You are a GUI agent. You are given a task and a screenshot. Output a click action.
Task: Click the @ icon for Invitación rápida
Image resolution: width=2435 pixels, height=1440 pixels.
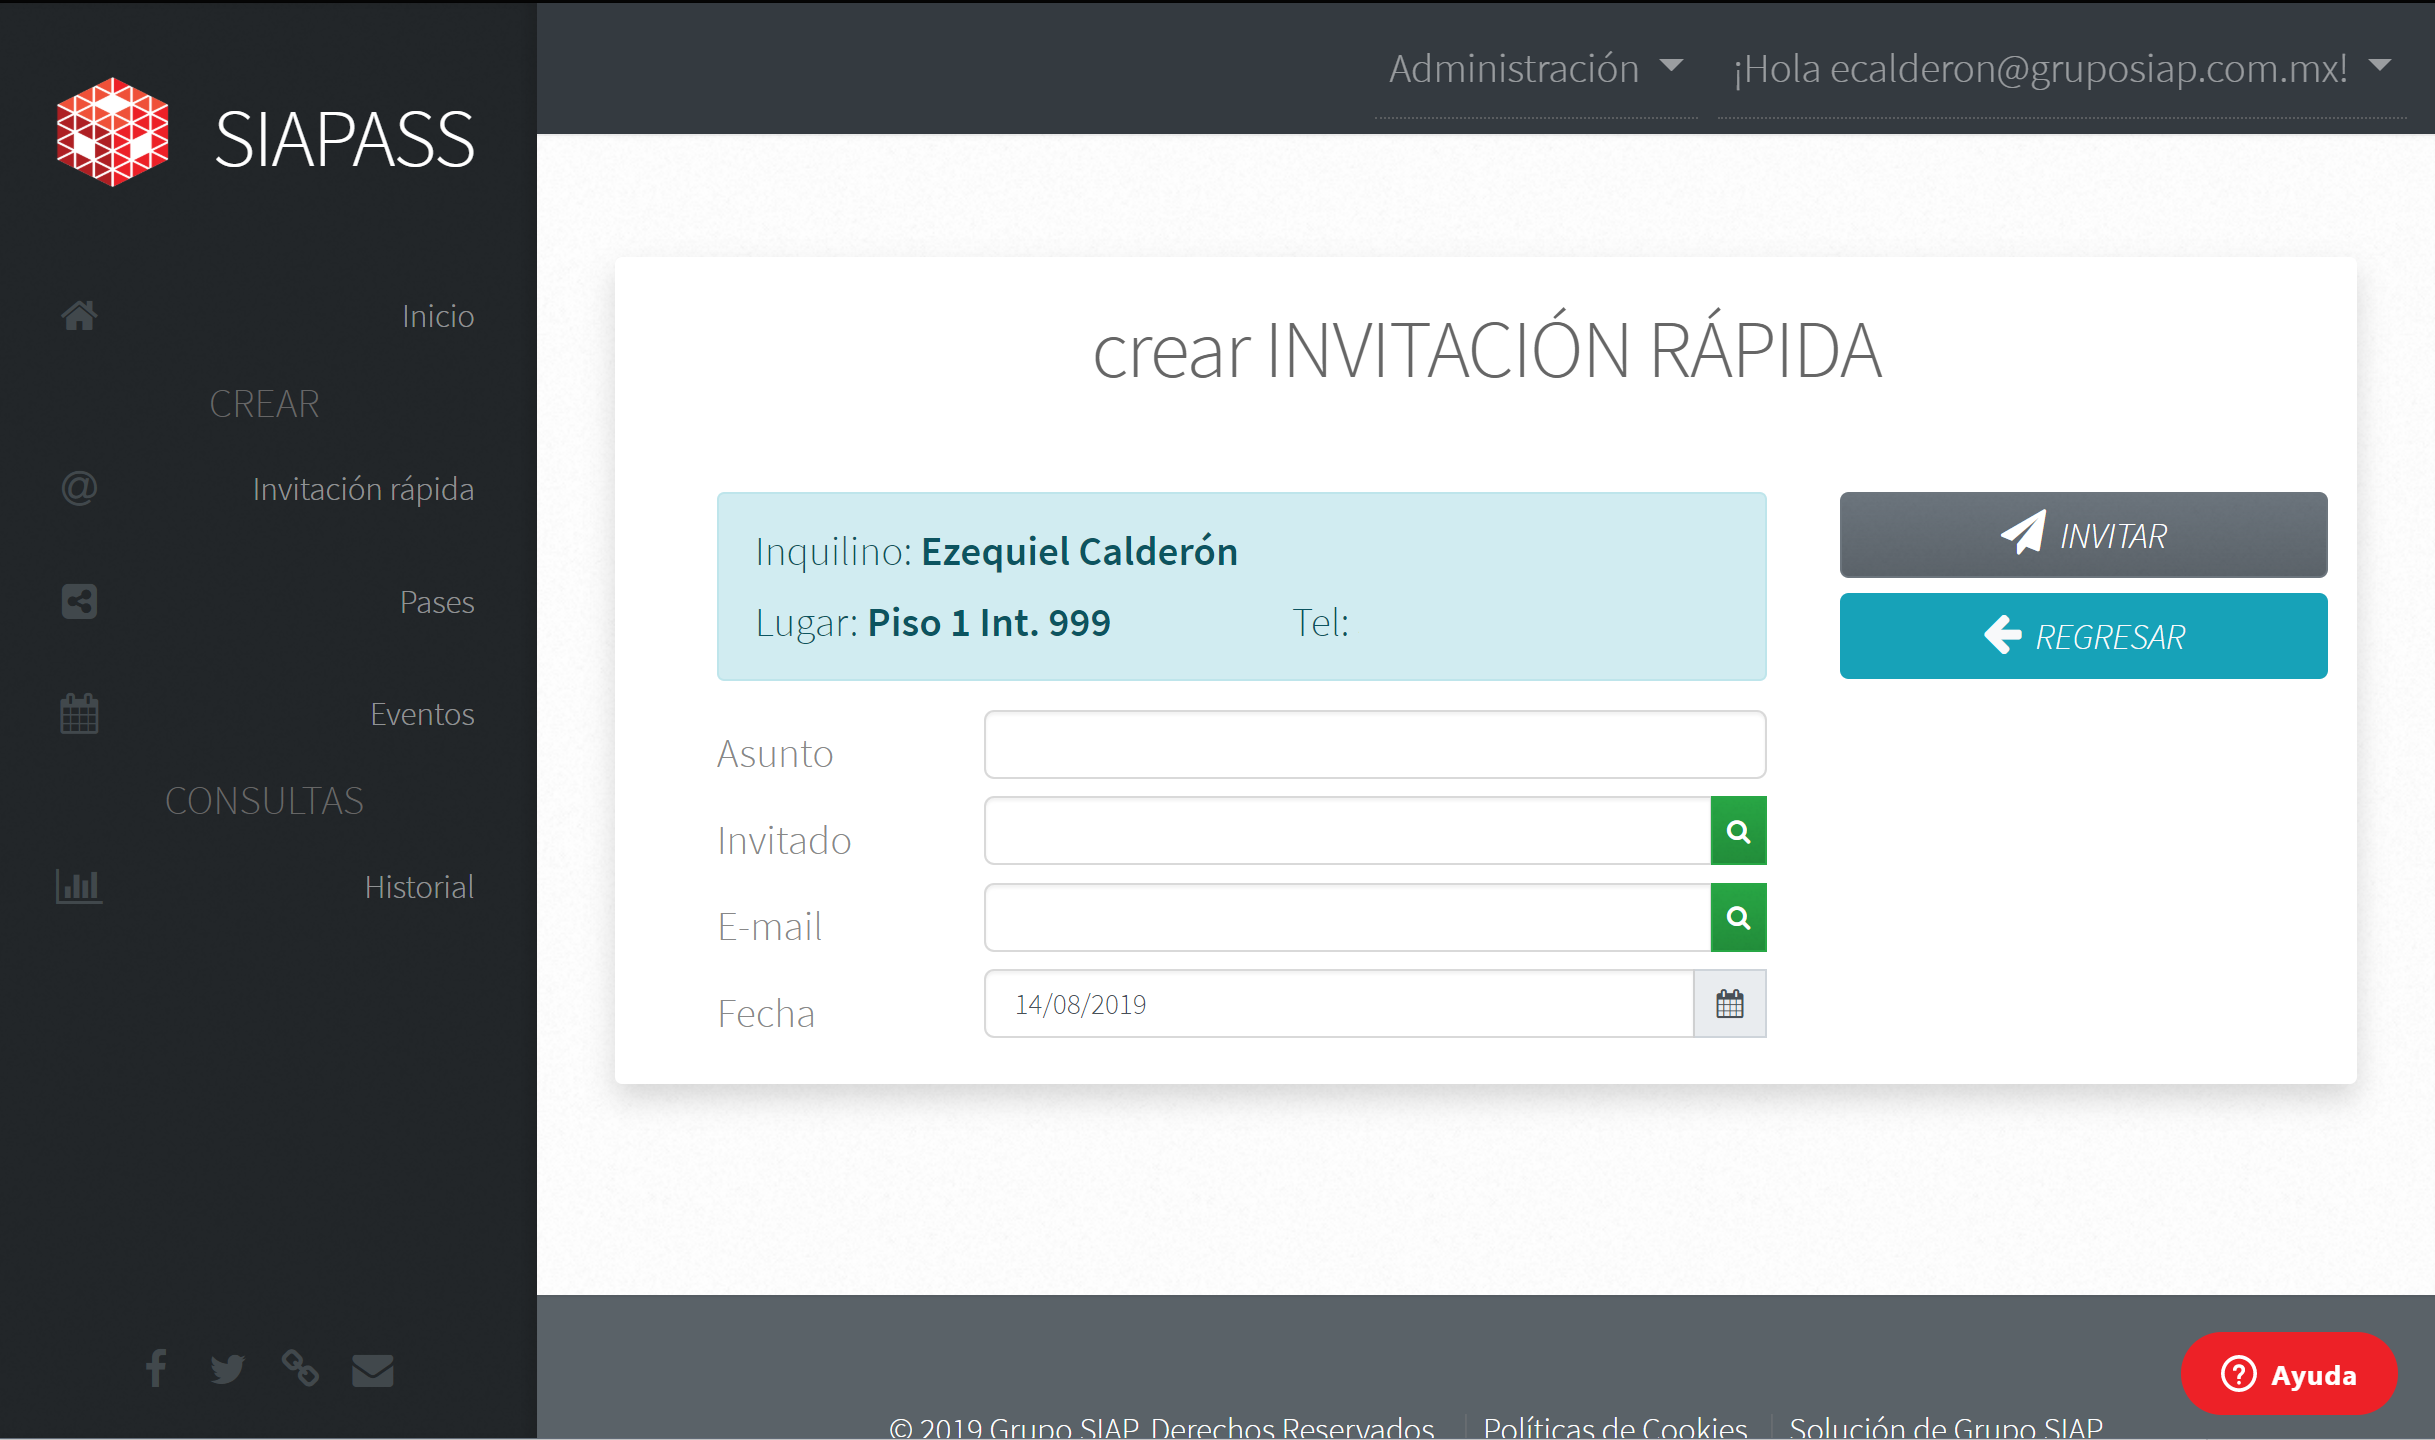coord(79,489)
